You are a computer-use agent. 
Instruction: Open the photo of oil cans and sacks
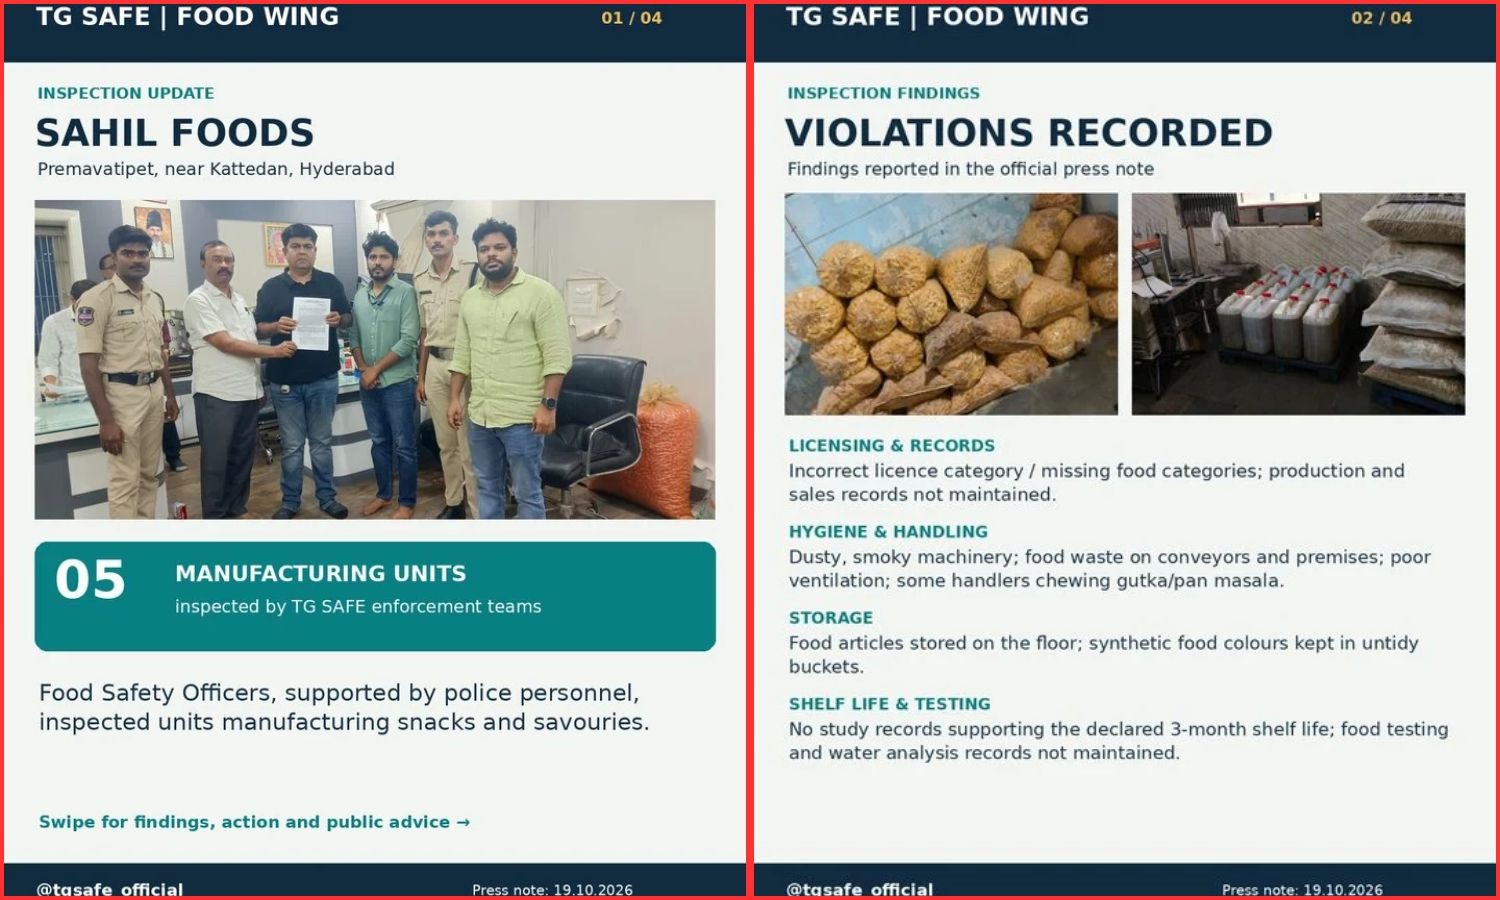pos(1298,304)
